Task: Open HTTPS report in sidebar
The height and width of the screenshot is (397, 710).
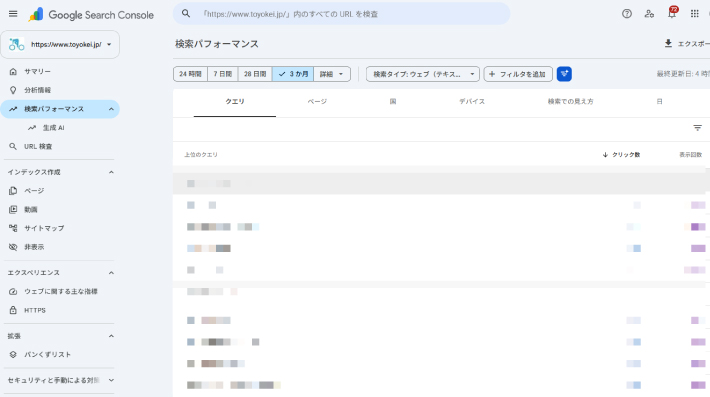Action: (60, 310)
